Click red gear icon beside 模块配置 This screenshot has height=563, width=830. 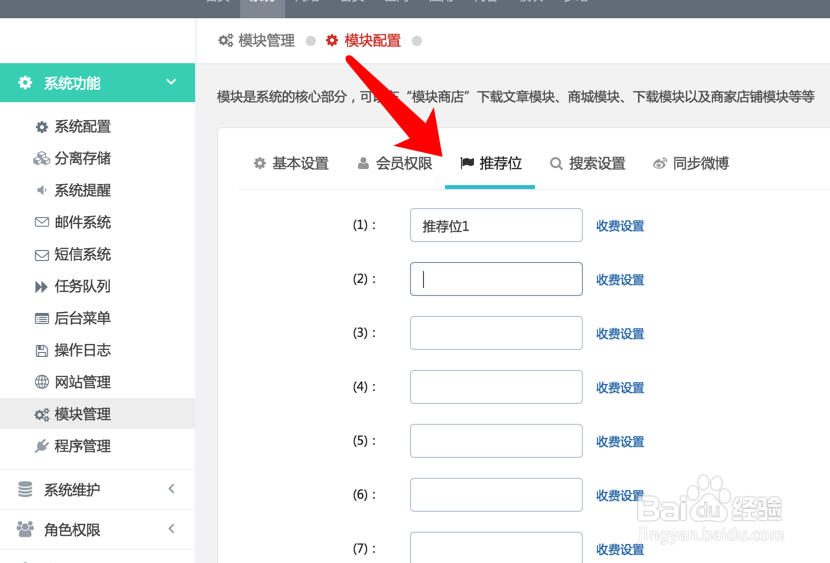332,40
